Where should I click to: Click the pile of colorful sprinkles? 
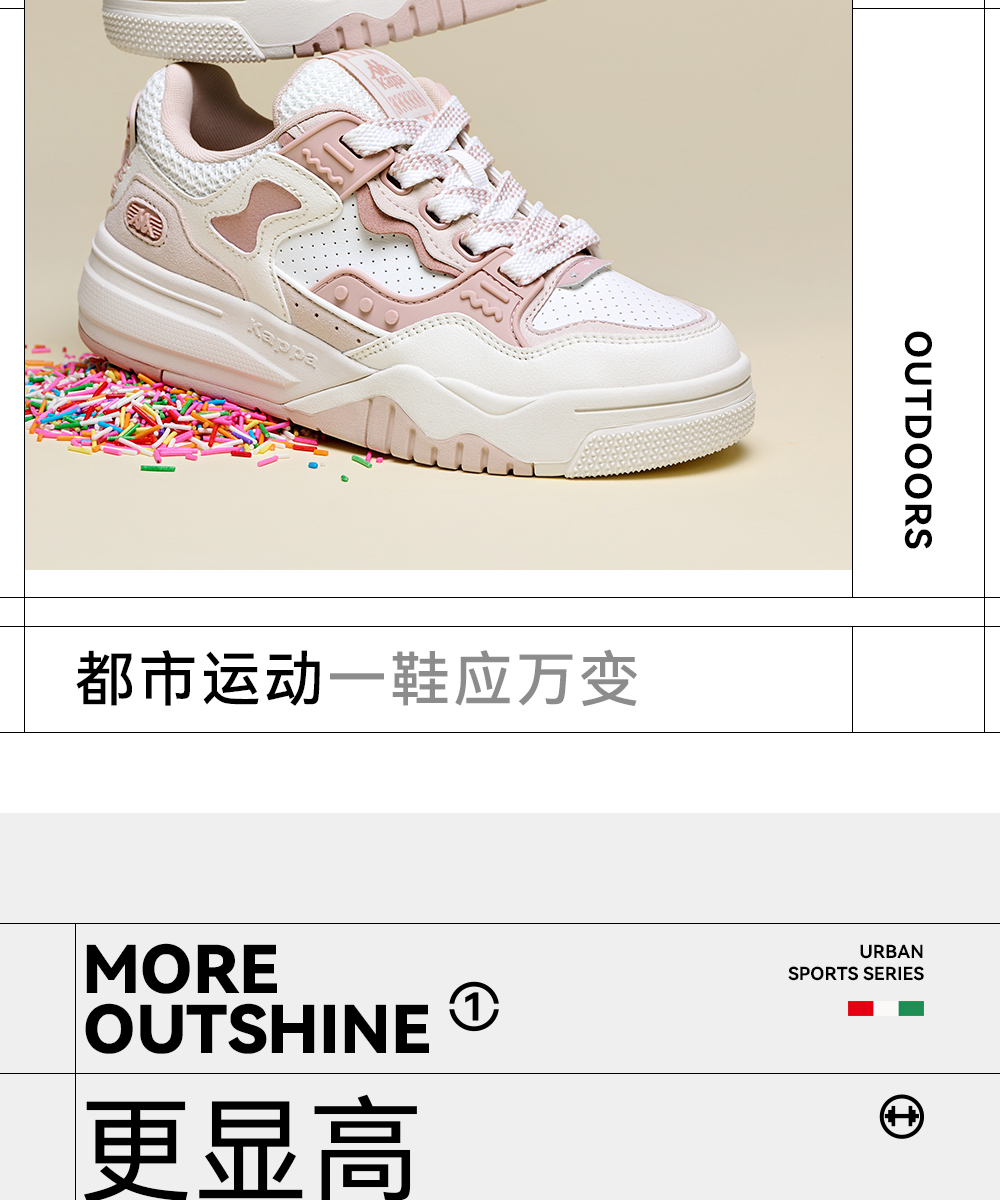coord(170,412)
